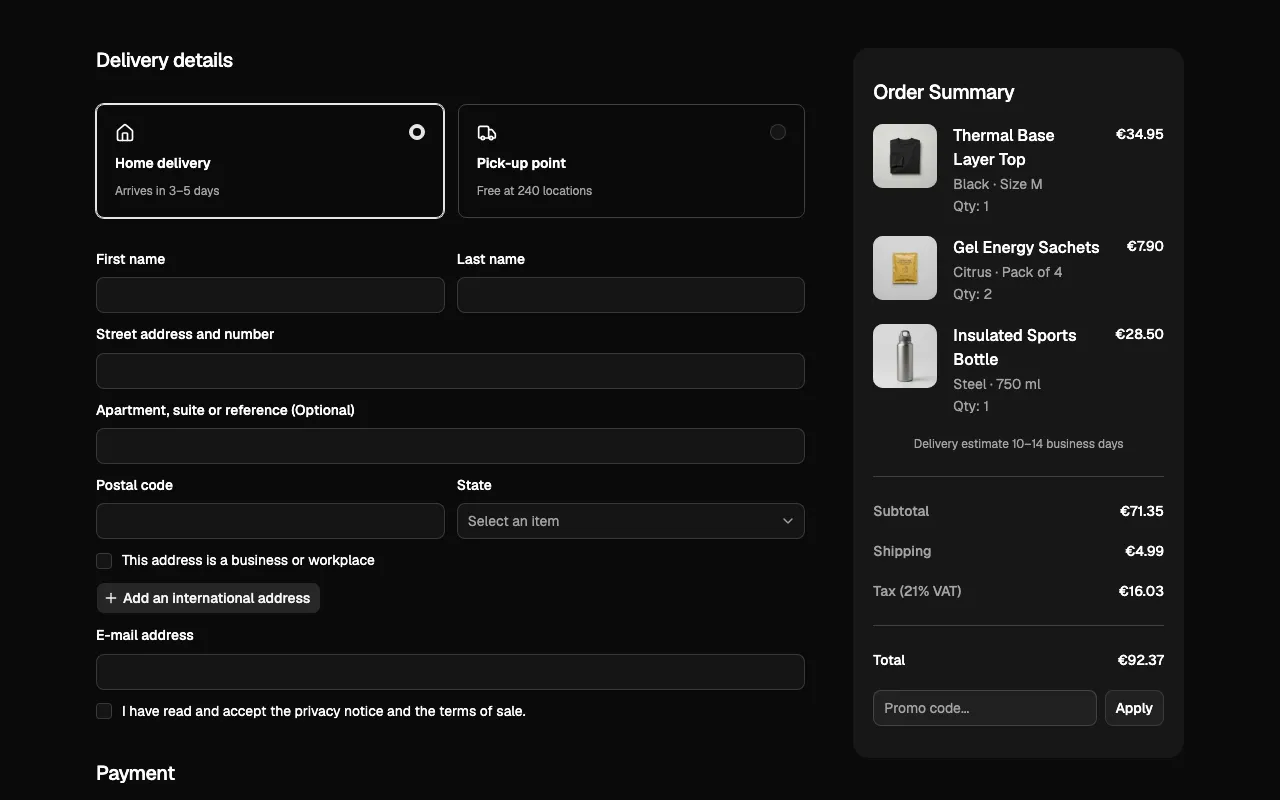Open the Thermal Base Layer Top thumbnail
Viewport: 1280px width, 800px height.
tap(905, 156)
